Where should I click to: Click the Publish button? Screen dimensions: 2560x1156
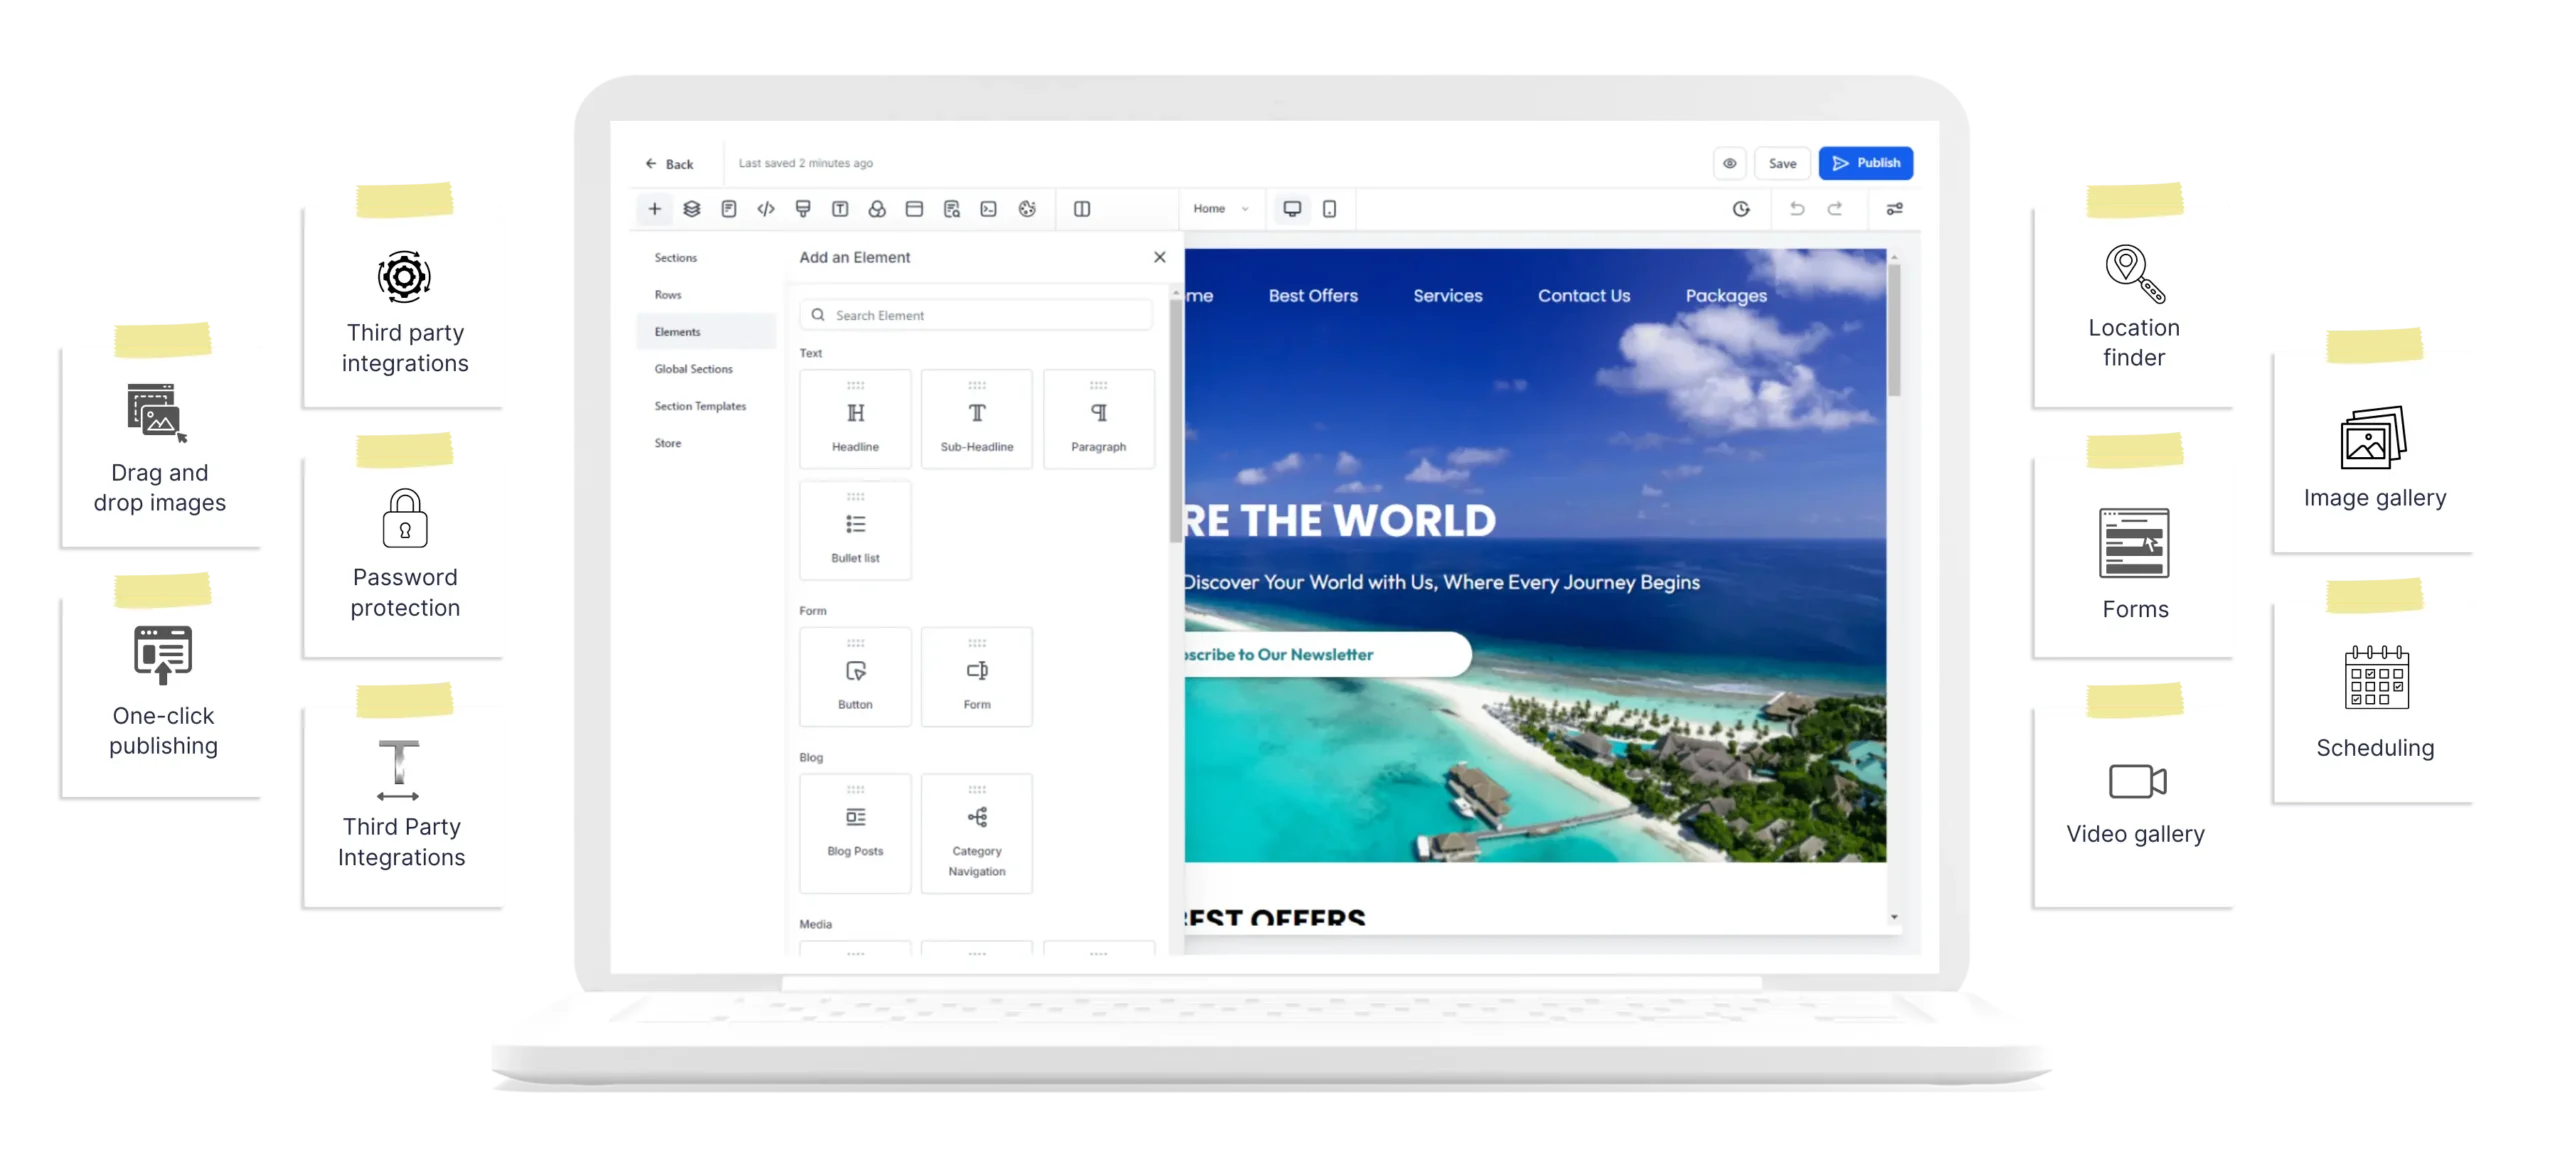pyautogui.click(x=1866, y=163)
